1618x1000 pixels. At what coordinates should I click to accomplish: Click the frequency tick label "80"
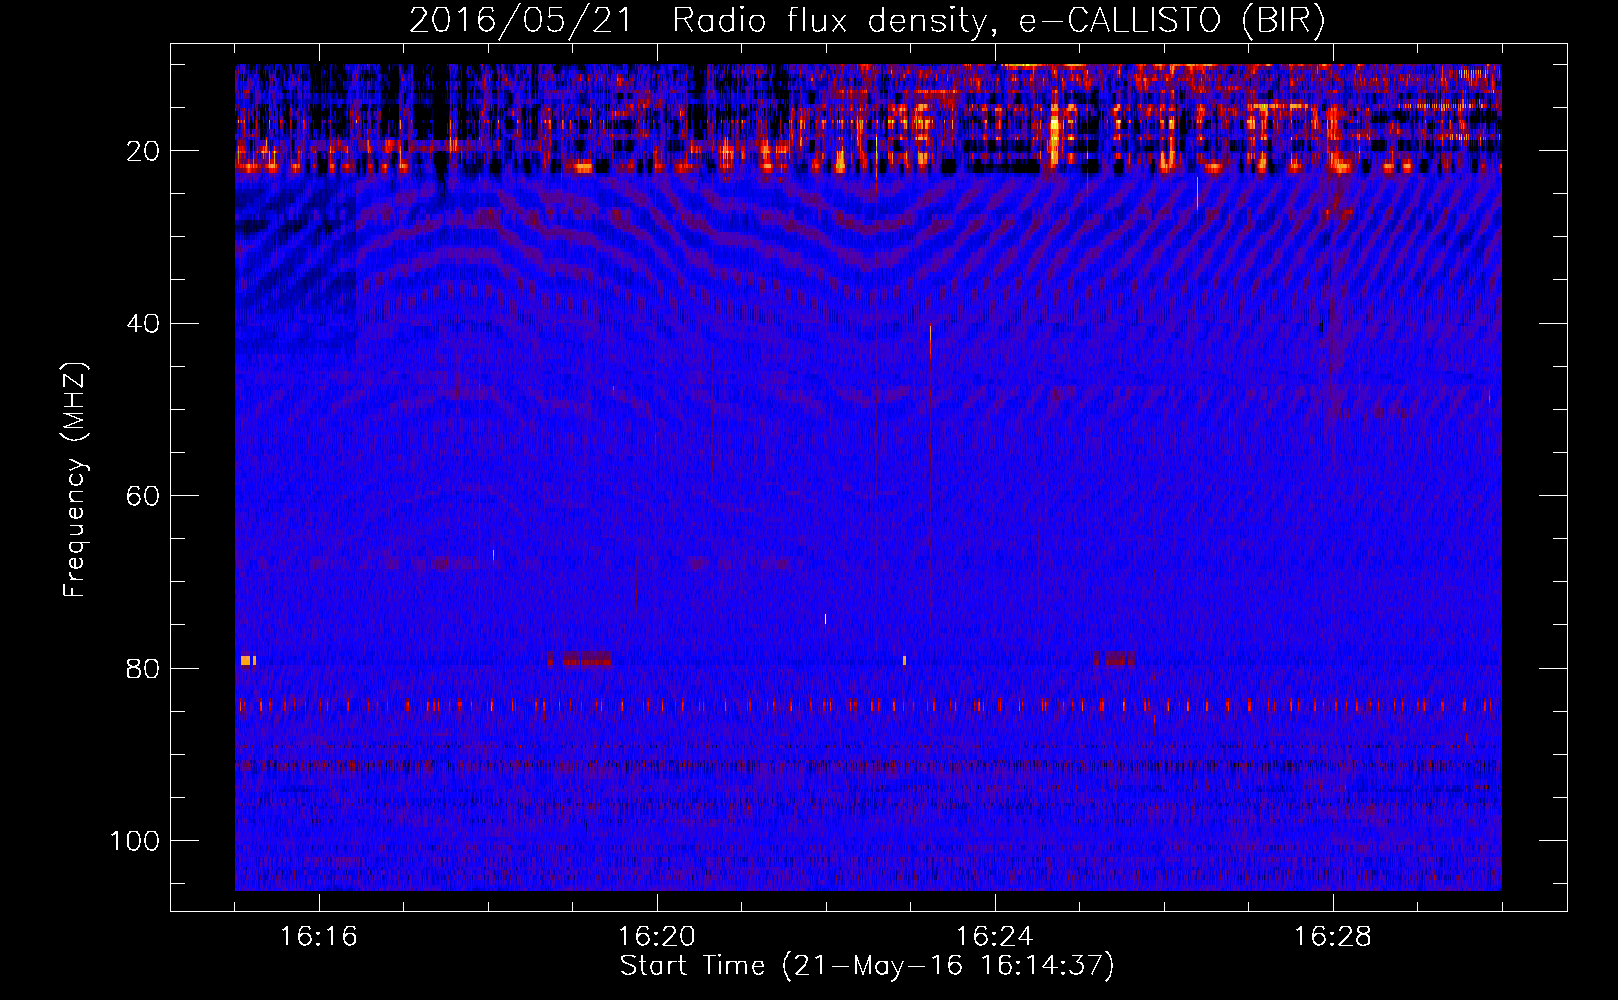click(x=143, y=669)
